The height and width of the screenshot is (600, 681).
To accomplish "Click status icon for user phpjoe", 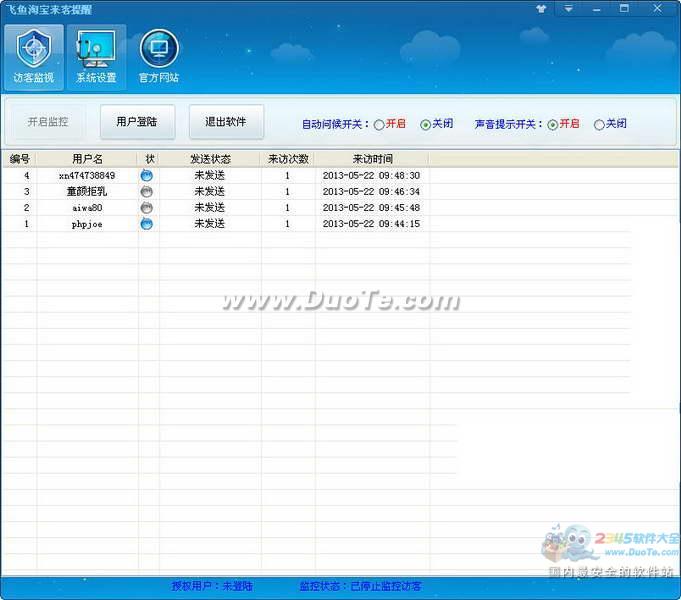I will point(147,224).
